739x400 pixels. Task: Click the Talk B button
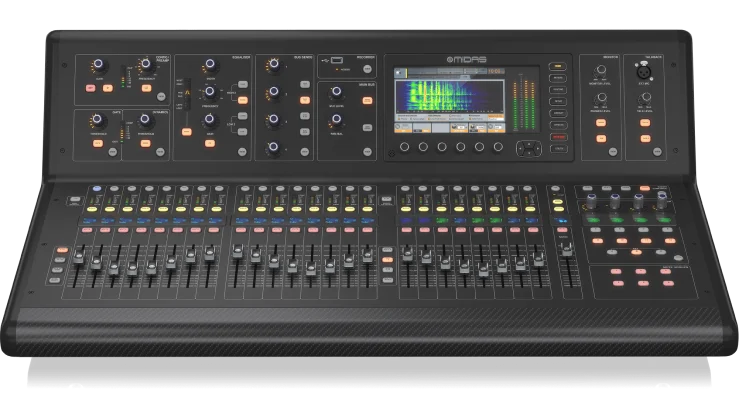coord(645,139)
